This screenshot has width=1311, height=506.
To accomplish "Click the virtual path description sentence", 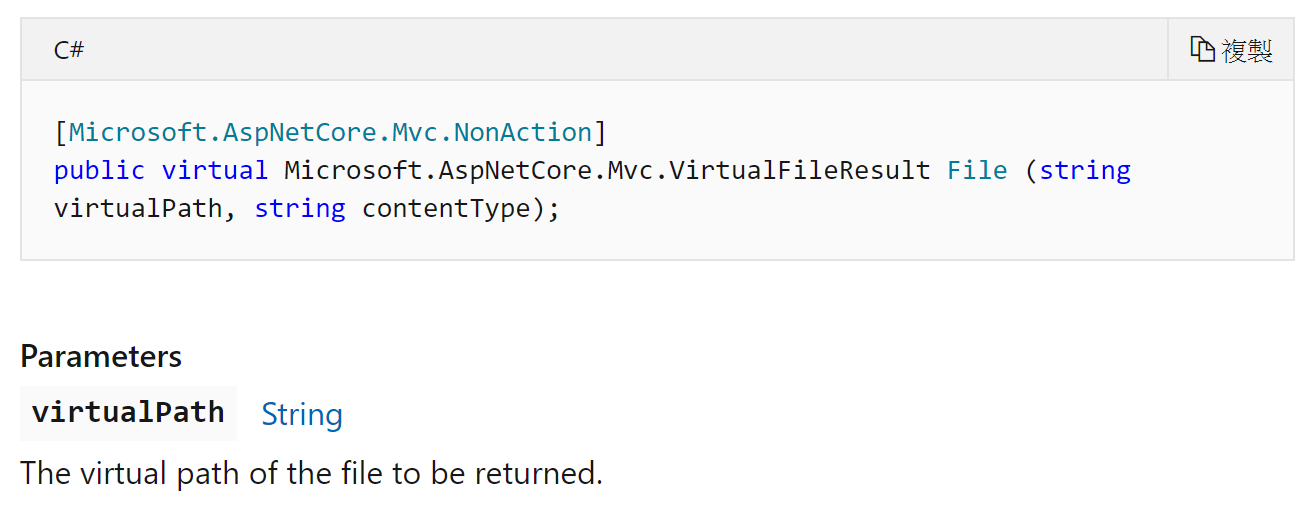I will click(x=312, y=473).
